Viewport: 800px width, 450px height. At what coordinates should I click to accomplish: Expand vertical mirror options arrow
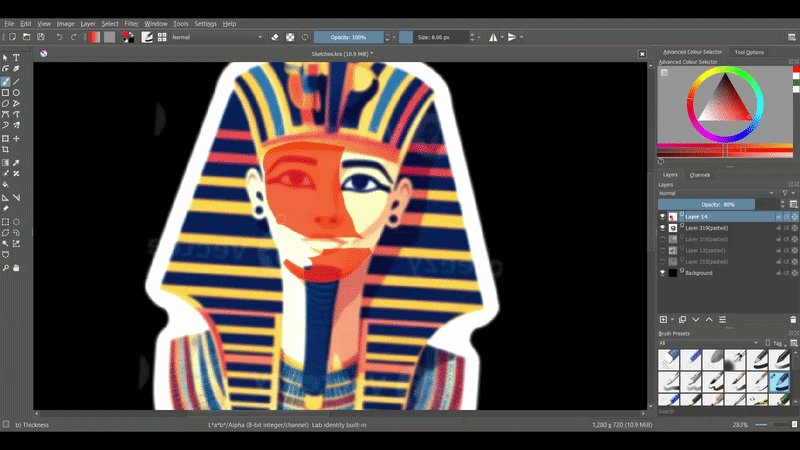[x=521, y=37]
